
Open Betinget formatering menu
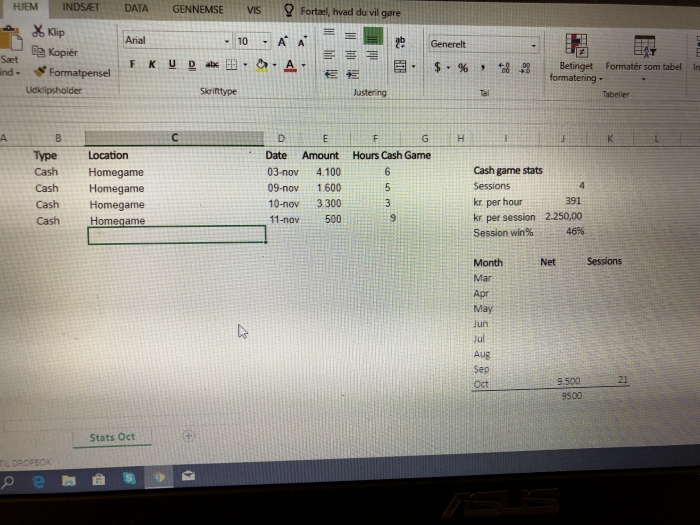tap(576, 58)
